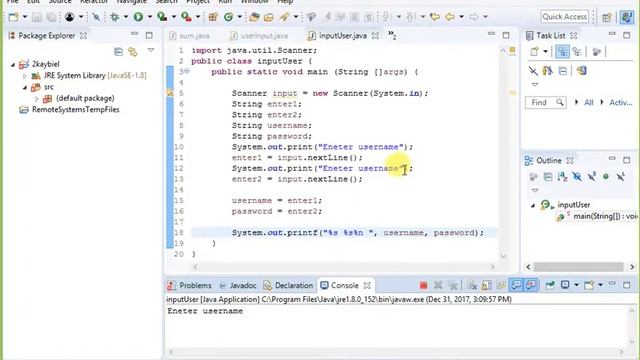Viewport: 640px width, 360px height.
Task: Toggle Show Console When Standard Out Changes
Action: [x=516, y=285]
